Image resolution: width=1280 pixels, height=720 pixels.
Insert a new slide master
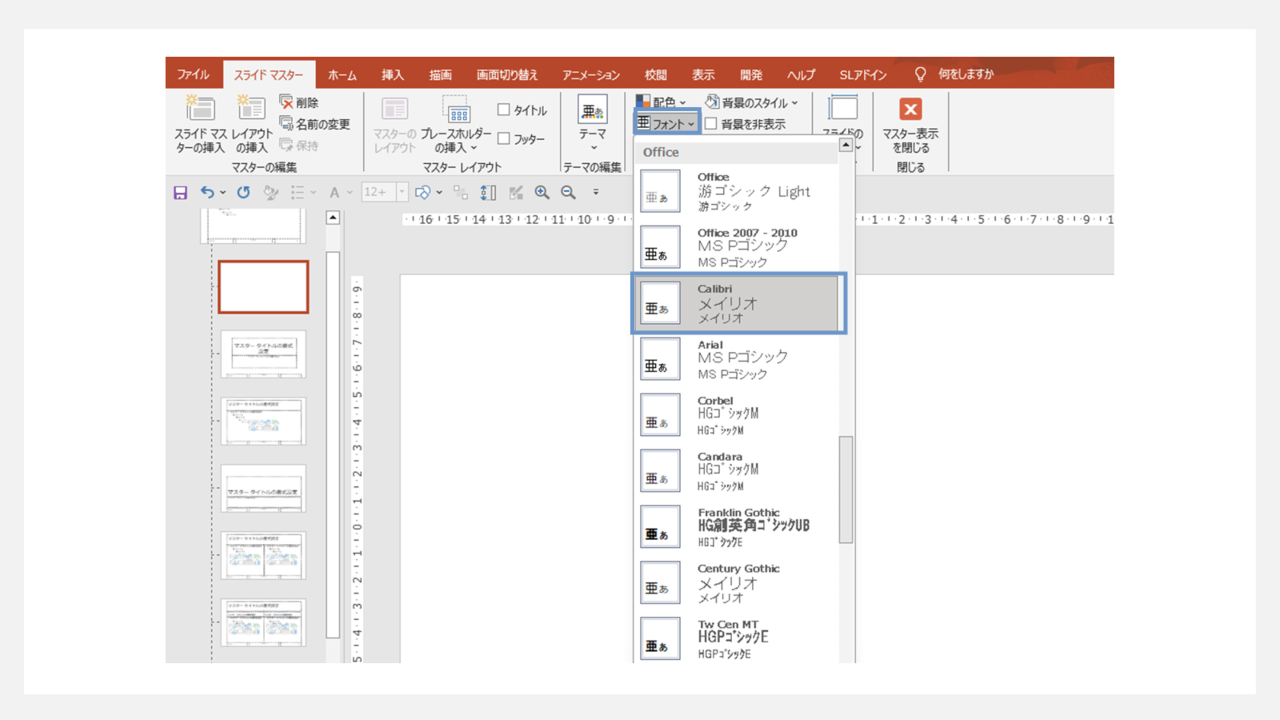200,125
